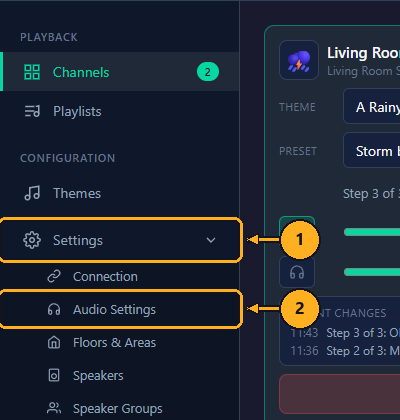Click the 'Living Room S' subtitle text
400x420 pixels.
coord(363,71)
